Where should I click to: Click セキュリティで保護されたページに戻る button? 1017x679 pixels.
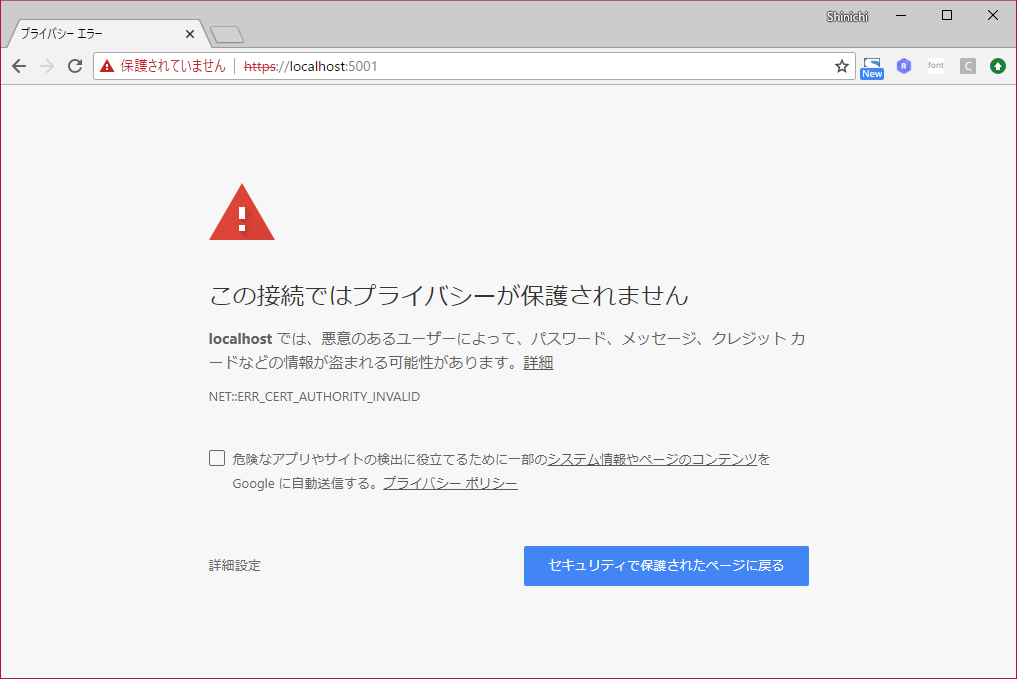(666, 565)
